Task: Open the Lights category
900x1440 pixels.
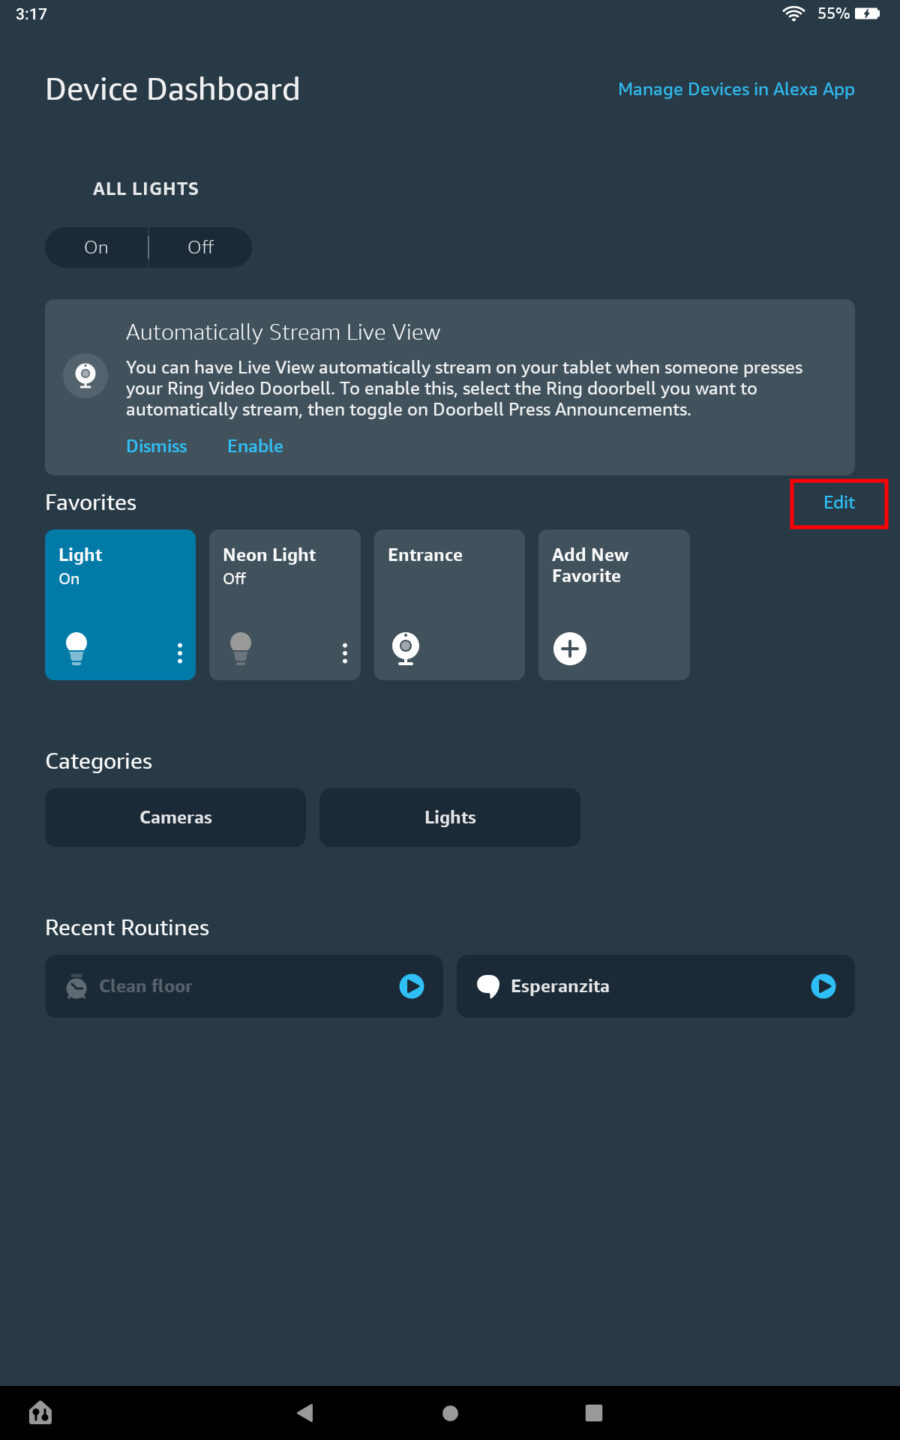Action: [449, 817]
